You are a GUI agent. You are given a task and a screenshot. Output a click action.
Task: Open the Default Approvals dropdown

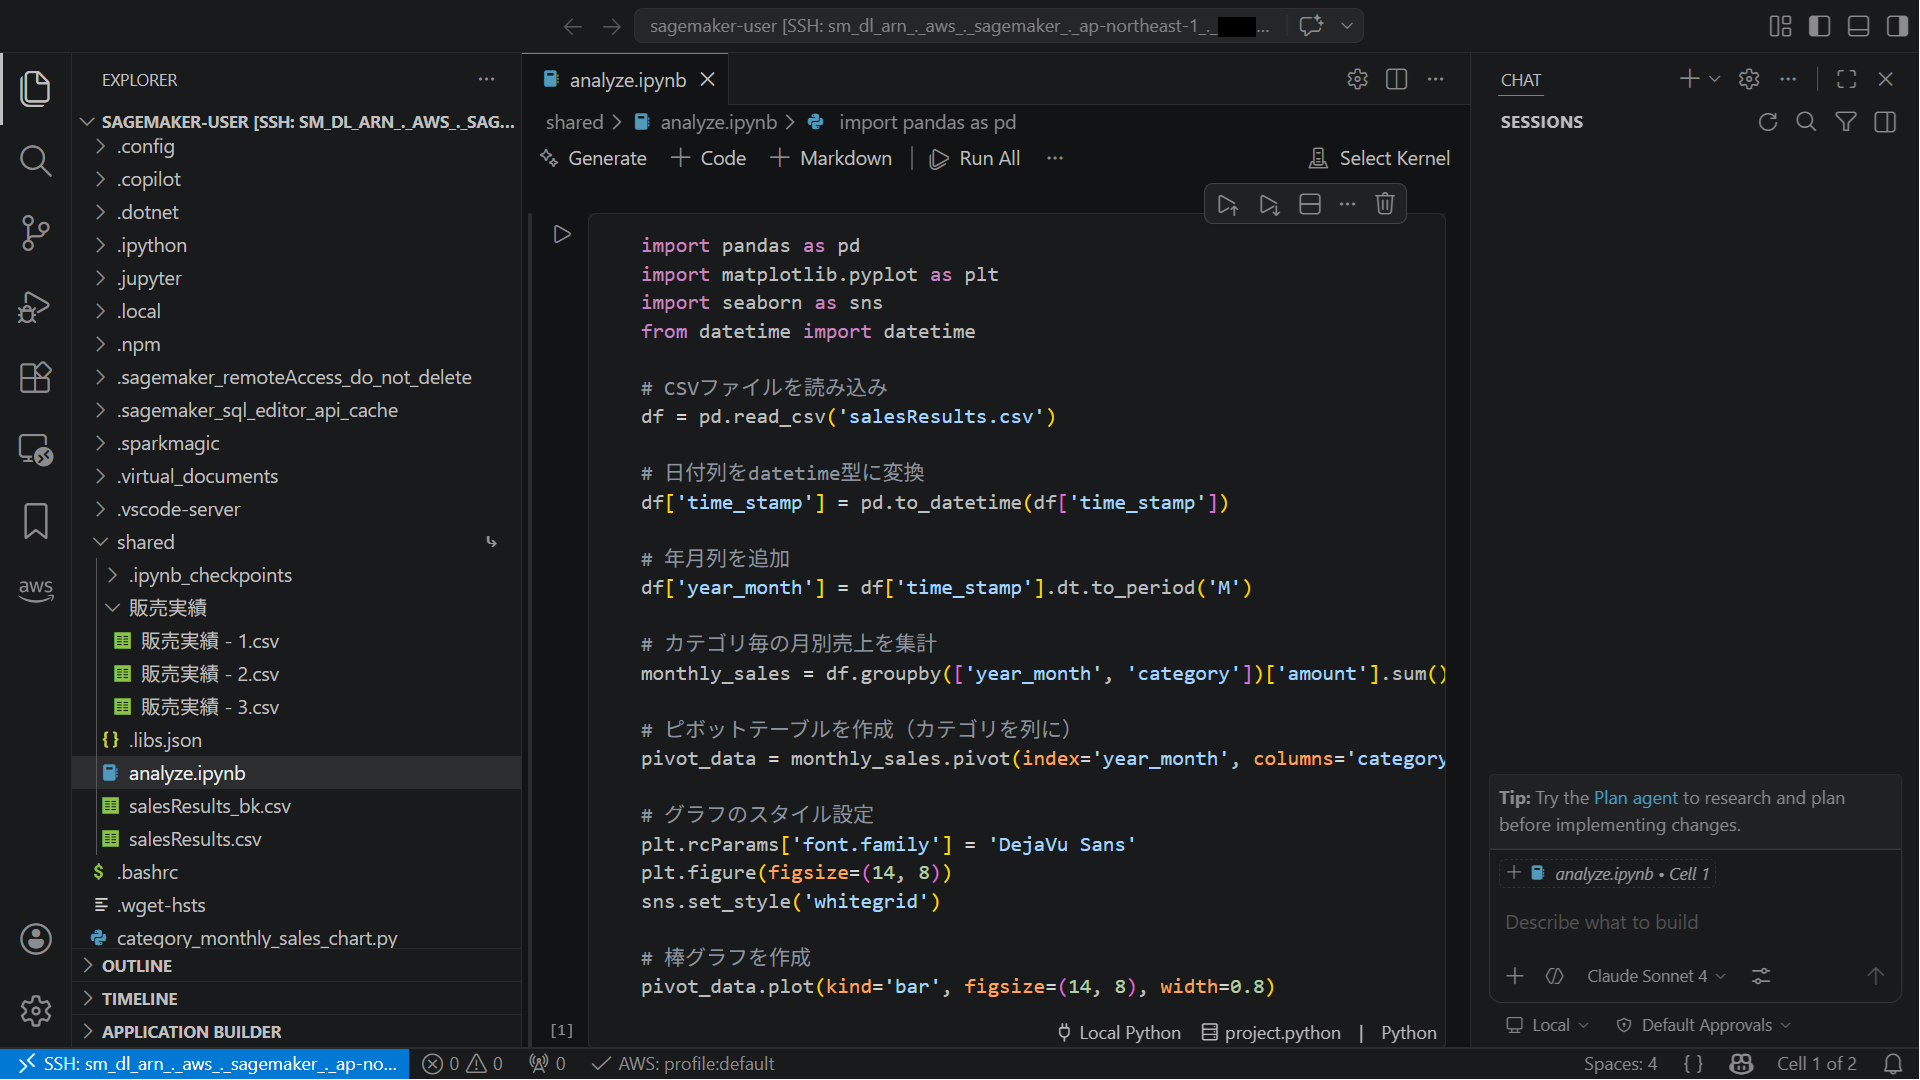(1704, 1025)
